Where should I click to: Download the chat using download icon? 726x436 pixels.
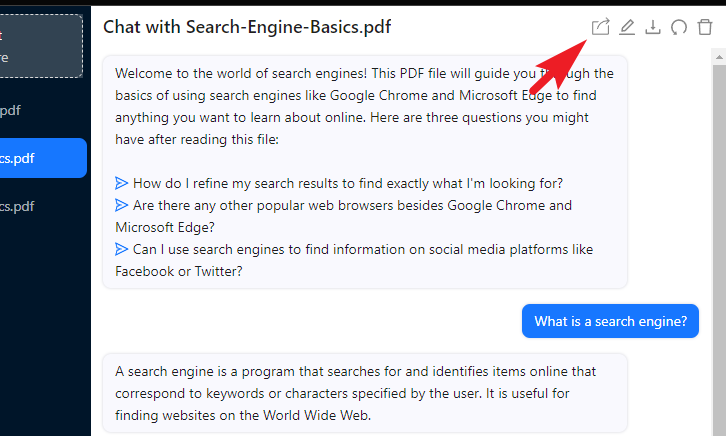click(x=653, y=27)
